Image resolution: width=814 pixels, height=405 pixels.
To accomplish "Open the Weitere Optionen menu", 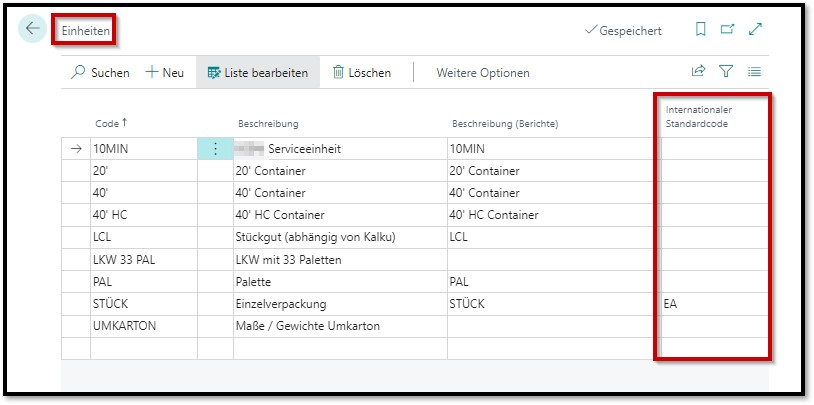I will 483,72.
